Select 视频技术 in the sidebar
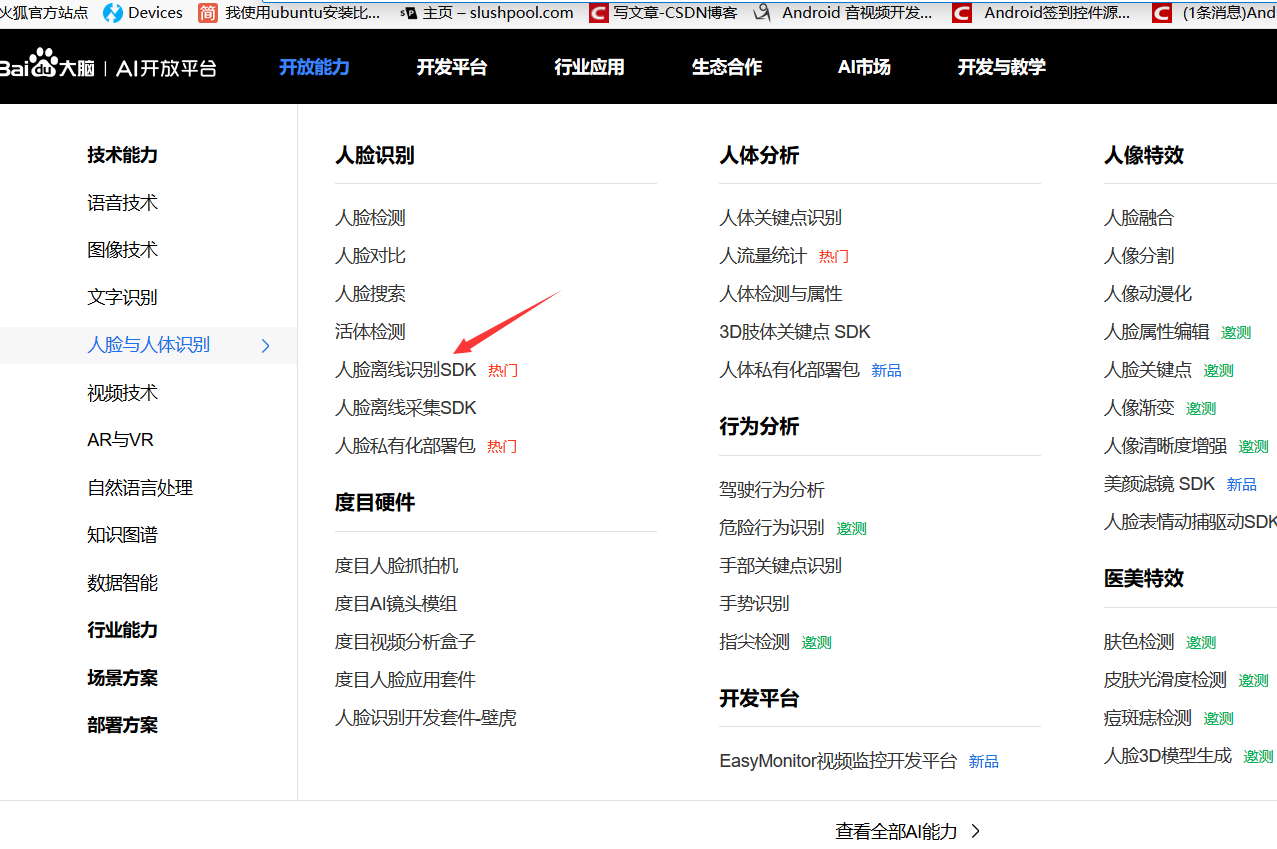1277x849 pixels. click(122, 393)
